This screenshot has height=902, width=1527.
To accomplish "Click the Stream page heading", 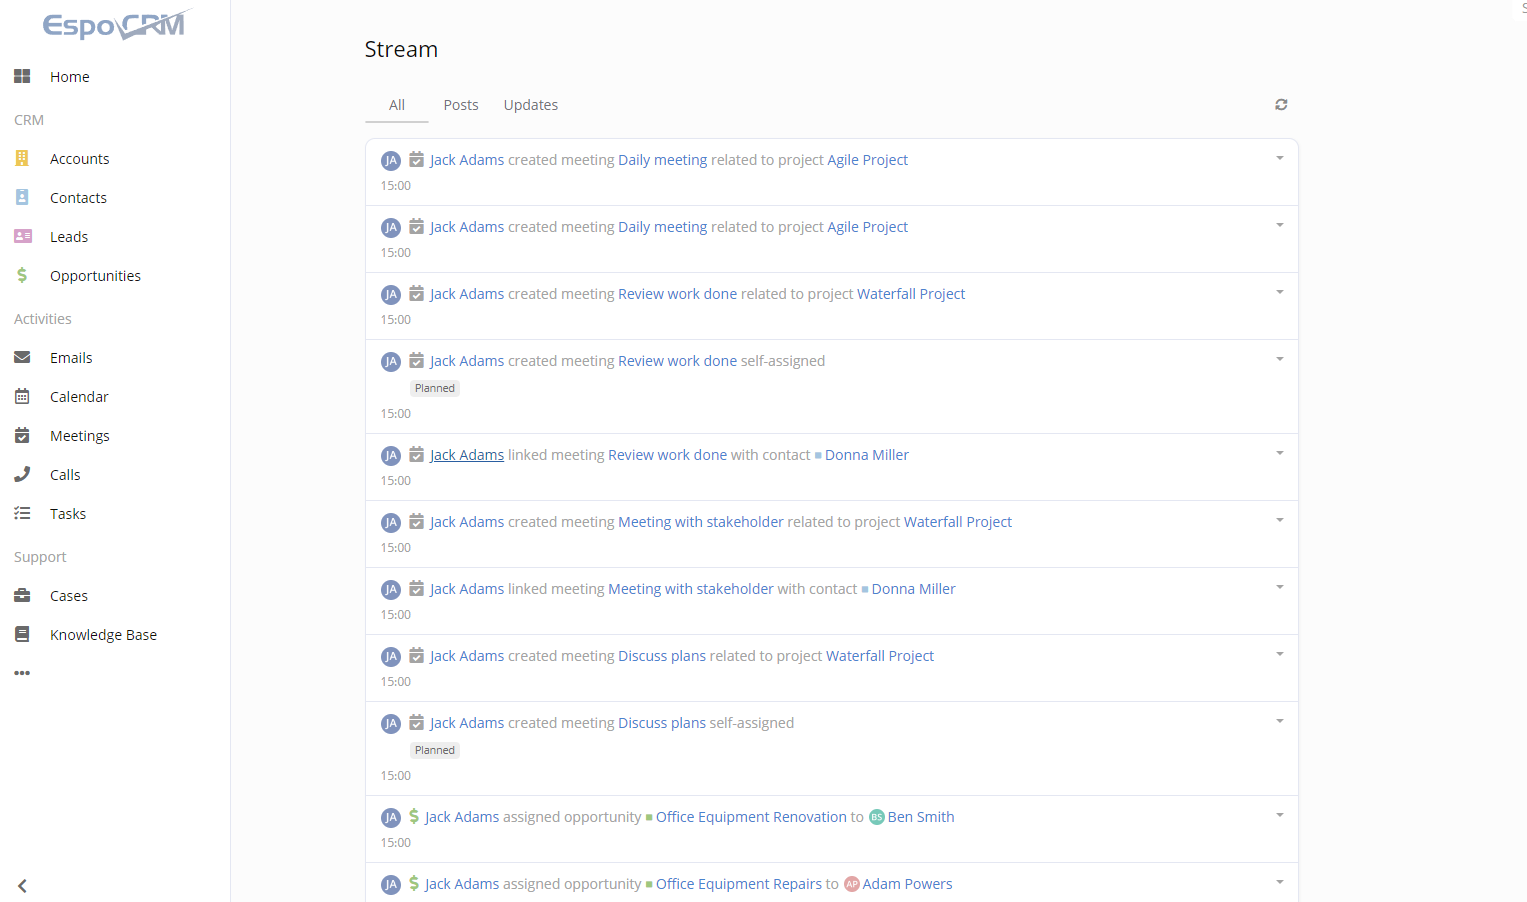I will (401, 49).
